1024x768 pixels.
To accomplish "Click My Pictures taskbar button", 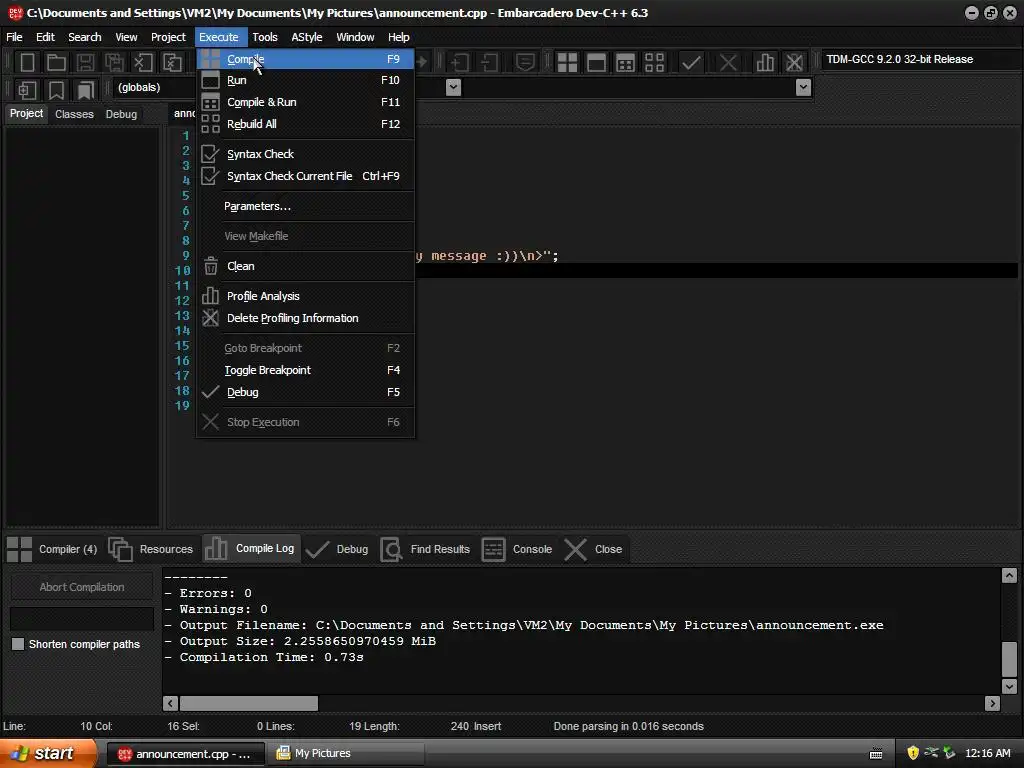I will tap(347, 754).
